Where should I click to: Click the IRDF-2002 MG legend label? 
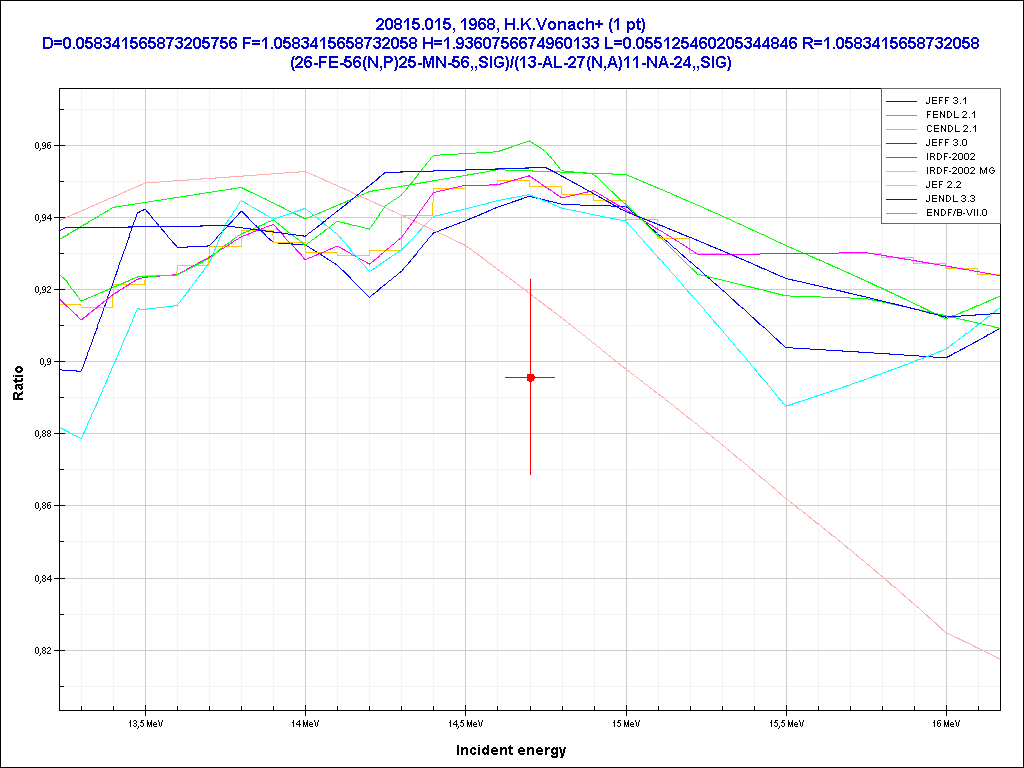(x=959, y=171)
